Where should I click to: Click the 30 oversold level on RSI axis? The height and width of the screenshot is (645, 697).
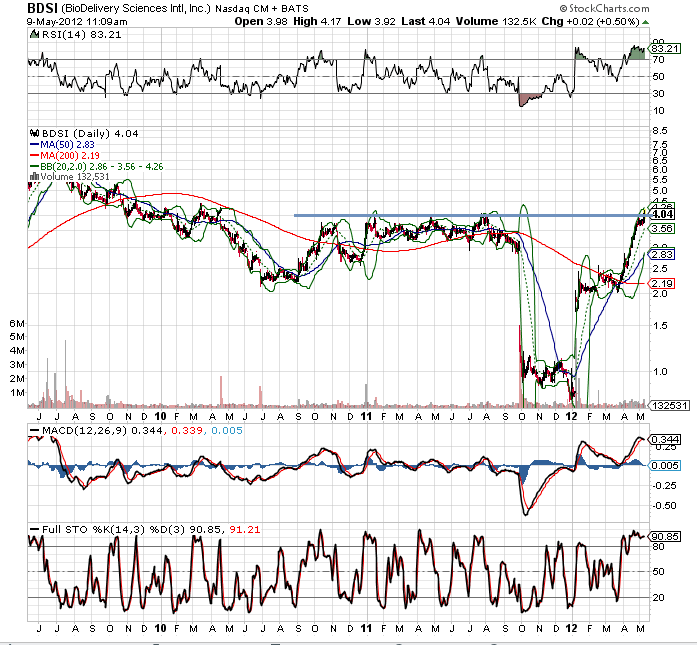[x=659, y=93]
